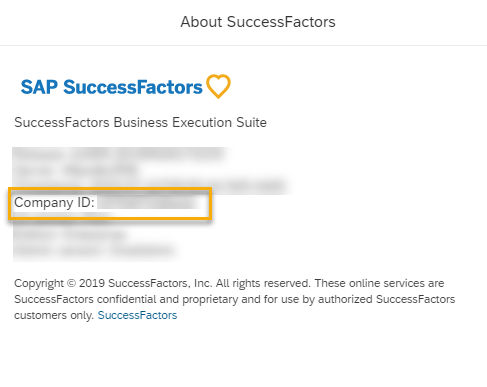Open the SuccessFactors link after 'customers only'
Screen dimensions: 487x387
coord(137,315)
